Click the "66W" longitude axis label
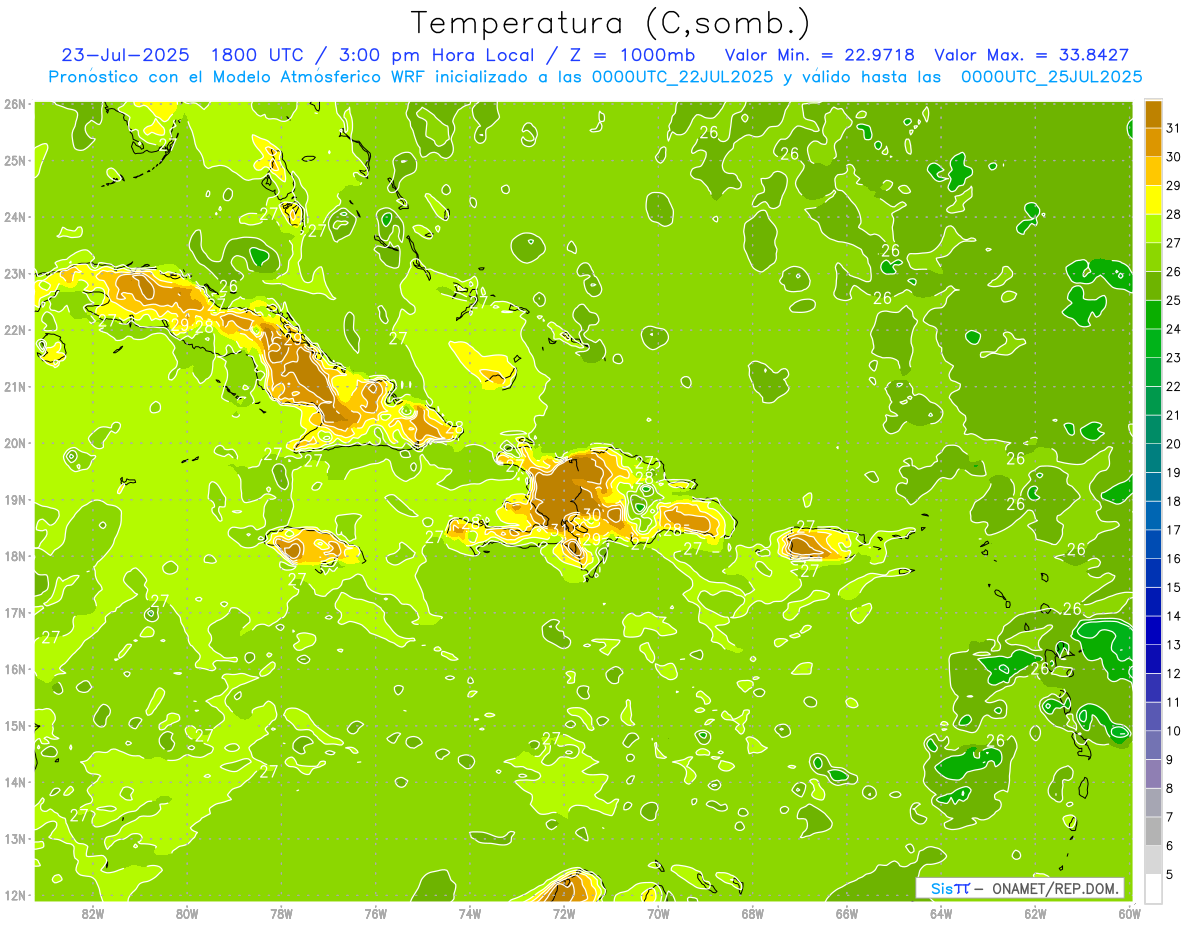1200x927 pixels. click(x=846, y=914)
